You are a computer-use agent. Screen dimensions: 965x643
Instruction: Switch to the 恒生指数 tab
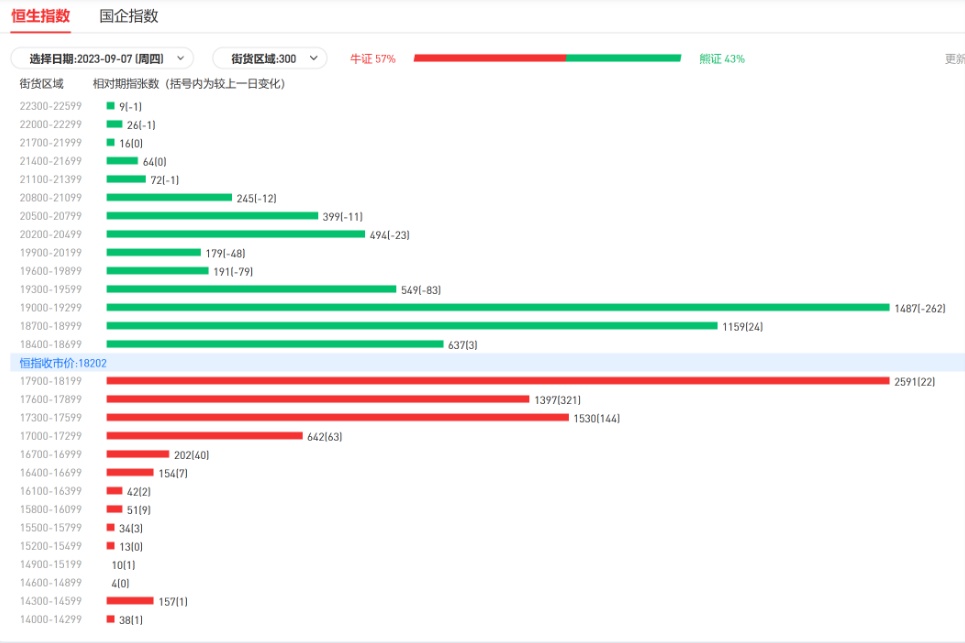click(x=40, y=16)
